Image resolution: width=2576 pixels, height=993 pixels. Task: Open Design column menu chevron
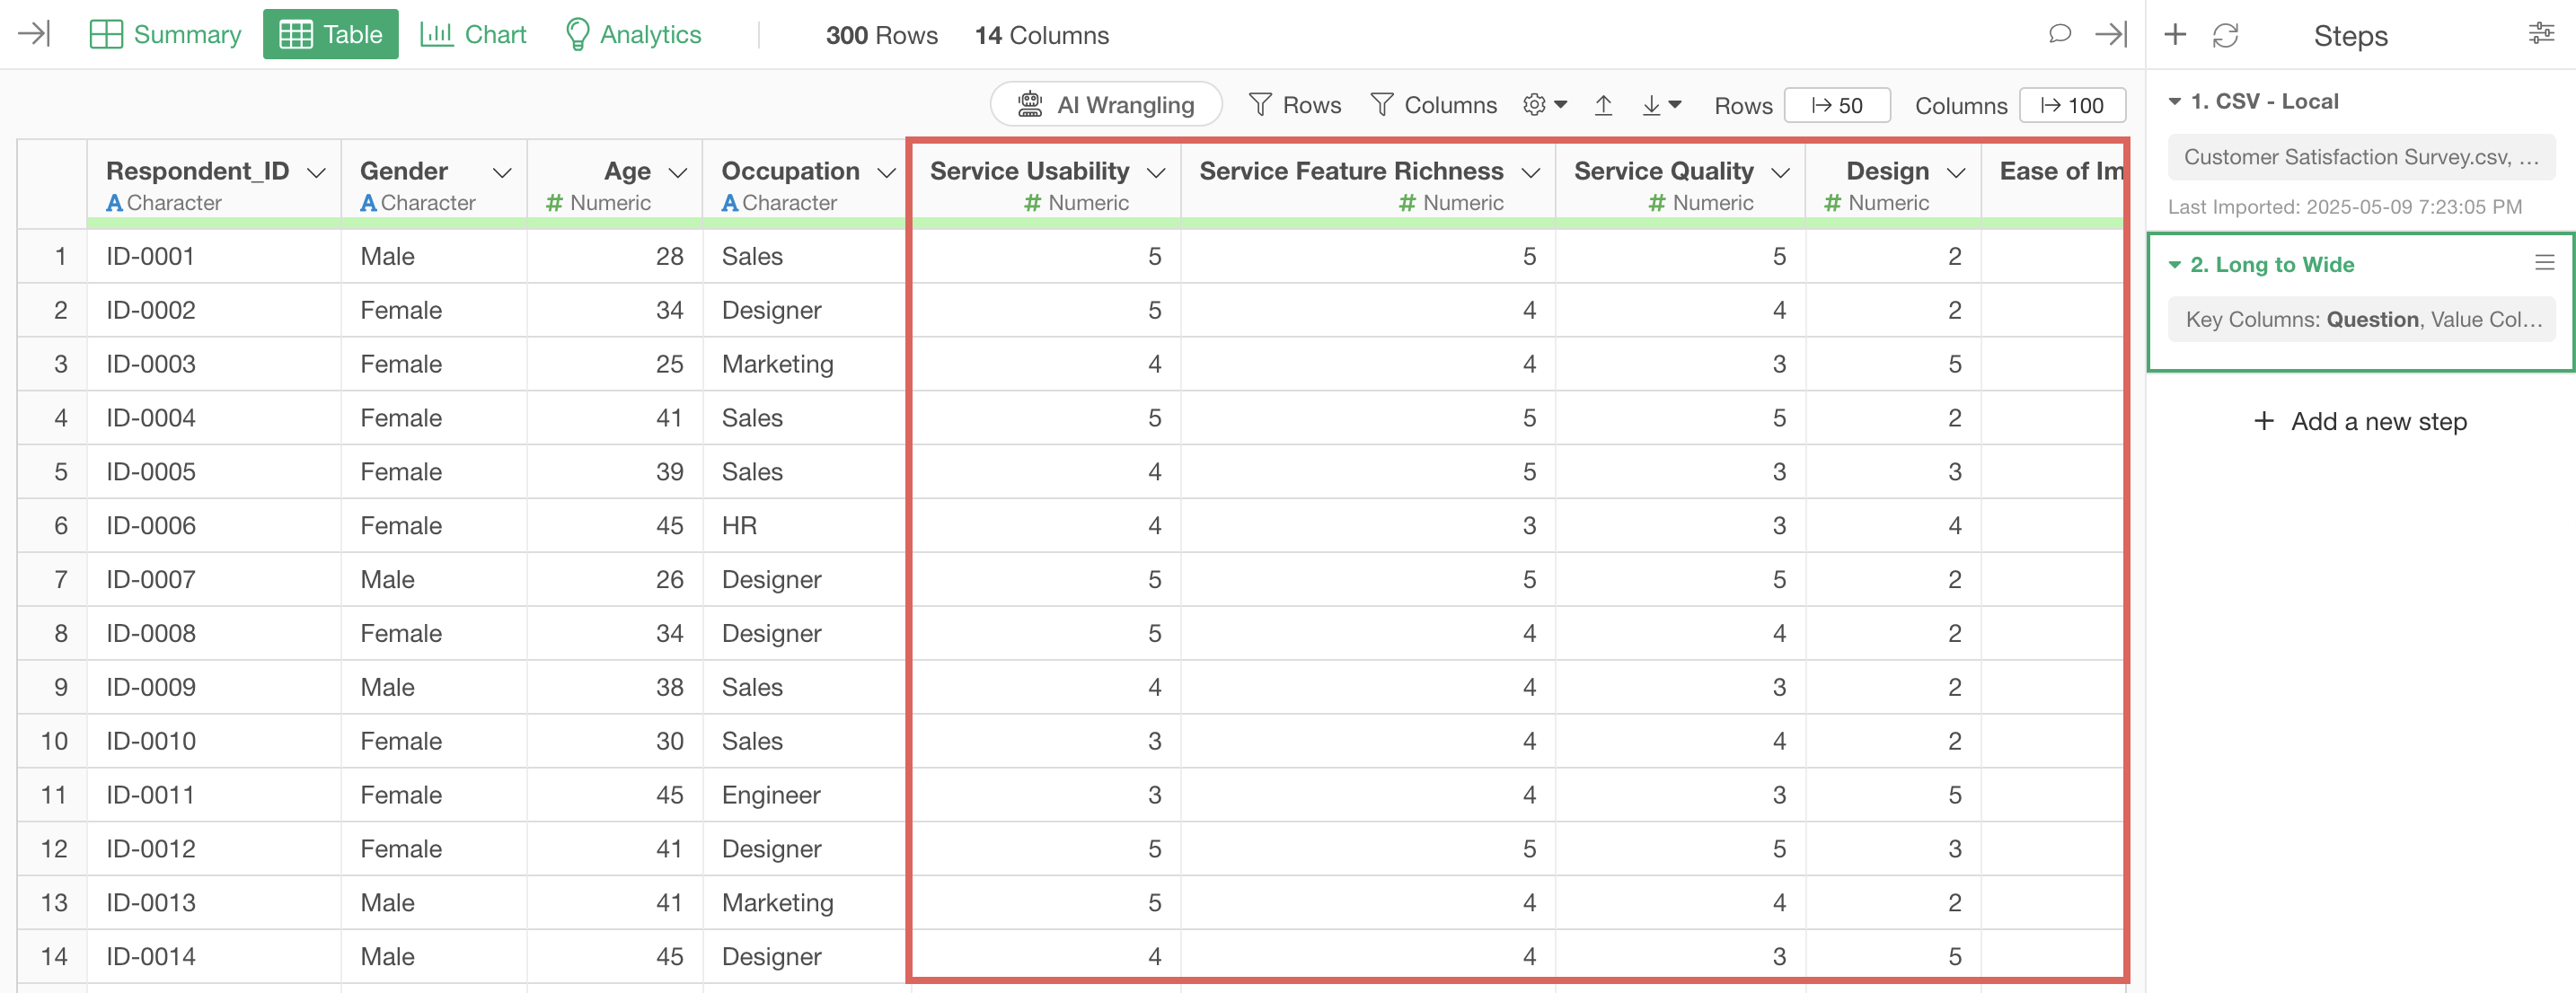[x=1956, y=172]
